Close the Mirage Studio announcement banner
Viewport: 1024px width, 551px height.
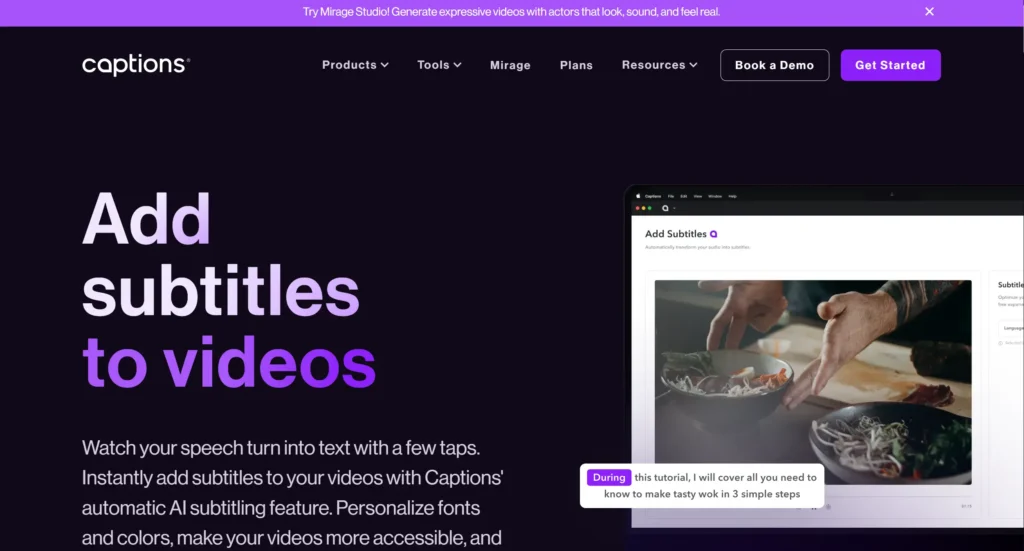coord(929,12)
